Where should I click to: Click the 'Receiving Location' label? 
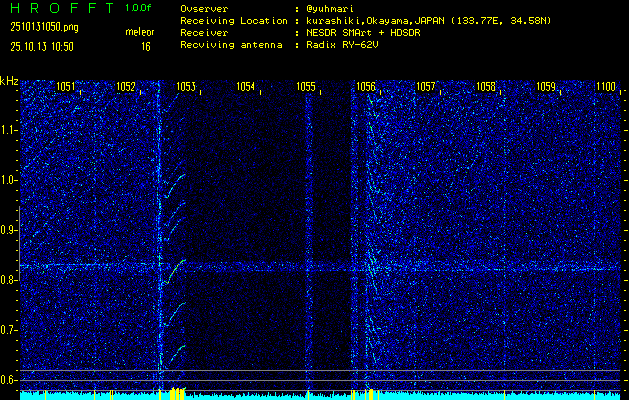pos(234,21)
